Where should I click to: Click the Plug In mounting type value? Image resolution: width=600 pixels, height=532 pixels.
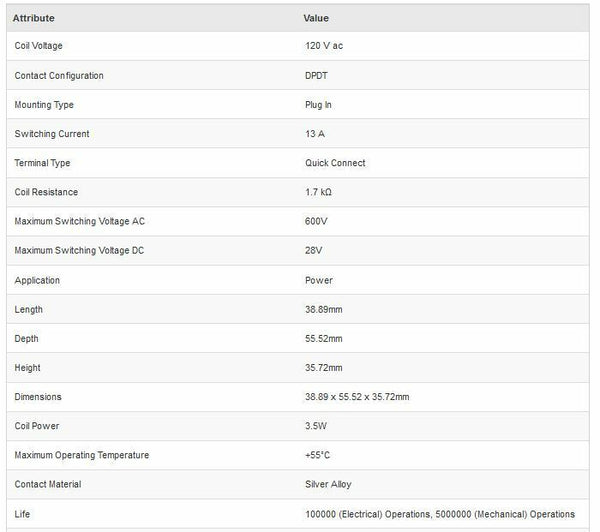(x=320, y=105)
